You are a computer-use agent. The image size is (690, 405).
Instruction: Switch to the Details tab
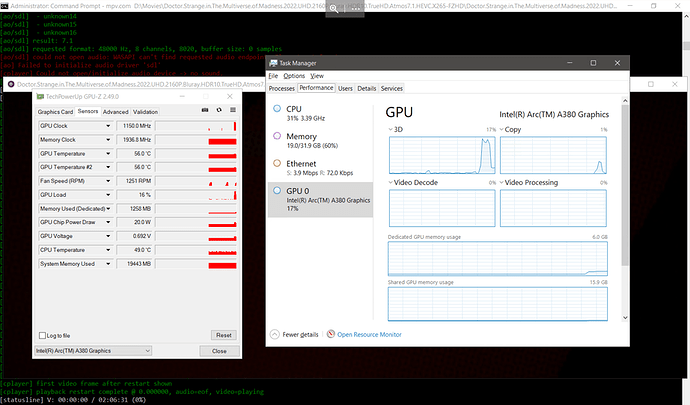tap(367, 88)
